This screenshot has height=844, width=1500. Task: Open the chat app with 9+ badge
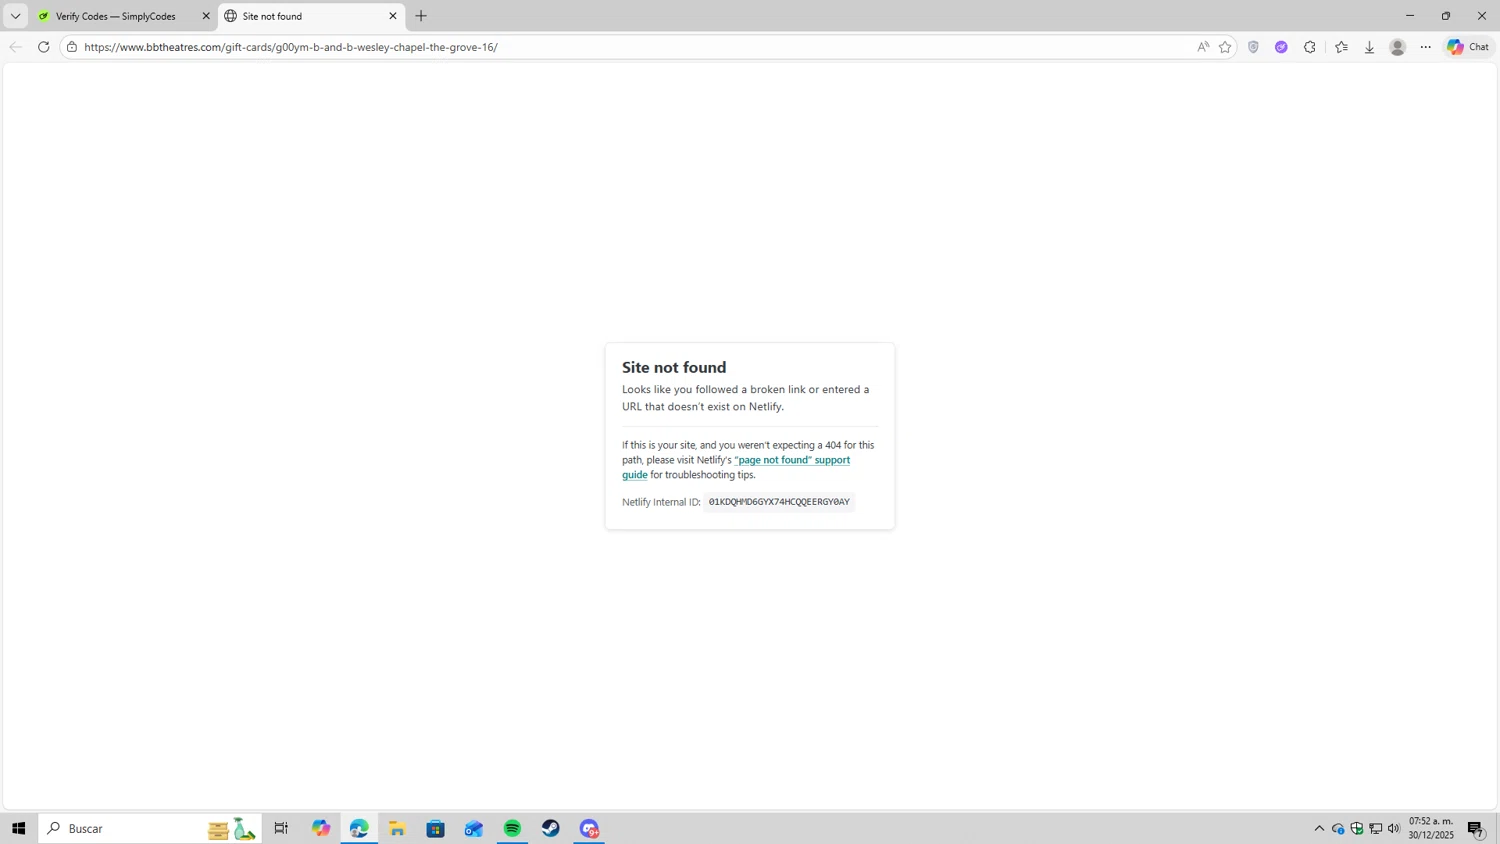(589, 828)
